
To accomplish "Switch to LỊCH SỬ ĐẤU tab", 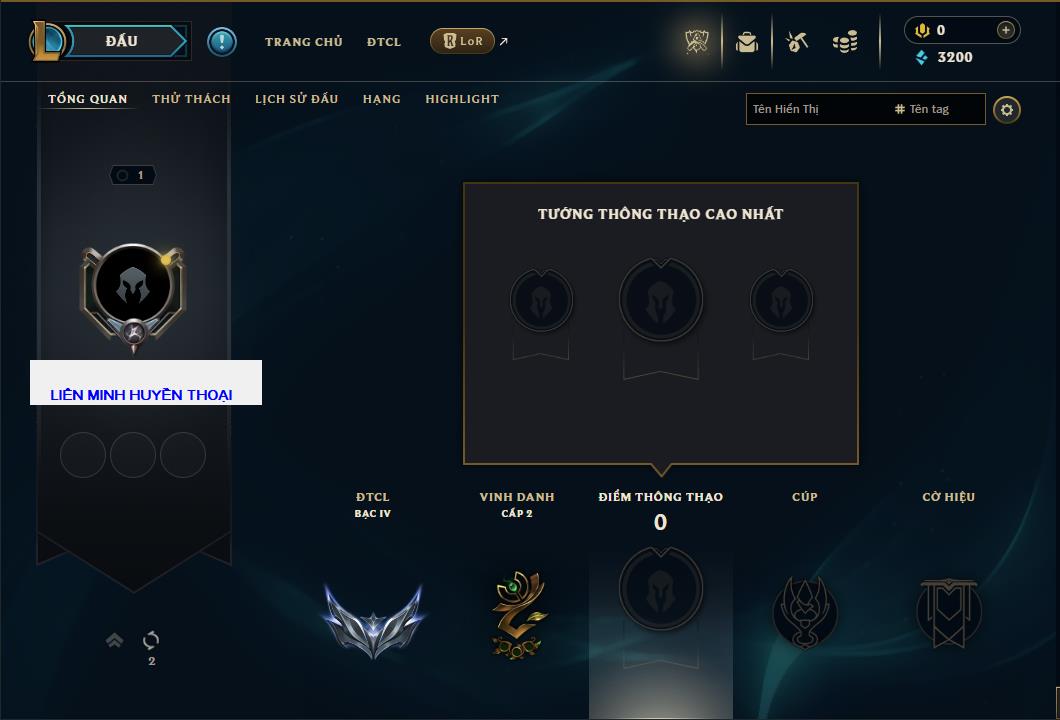I will pyautogui.click(x=296, y=99).
